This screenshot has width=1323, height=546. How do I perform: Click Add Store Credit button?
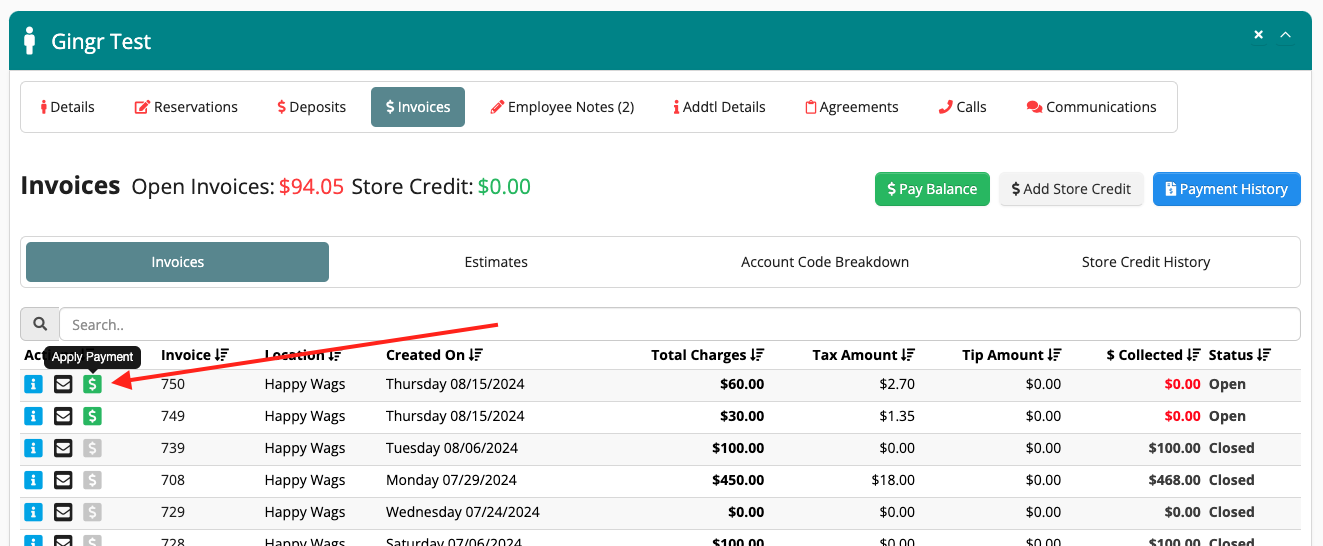click(x=1071, y=189)
